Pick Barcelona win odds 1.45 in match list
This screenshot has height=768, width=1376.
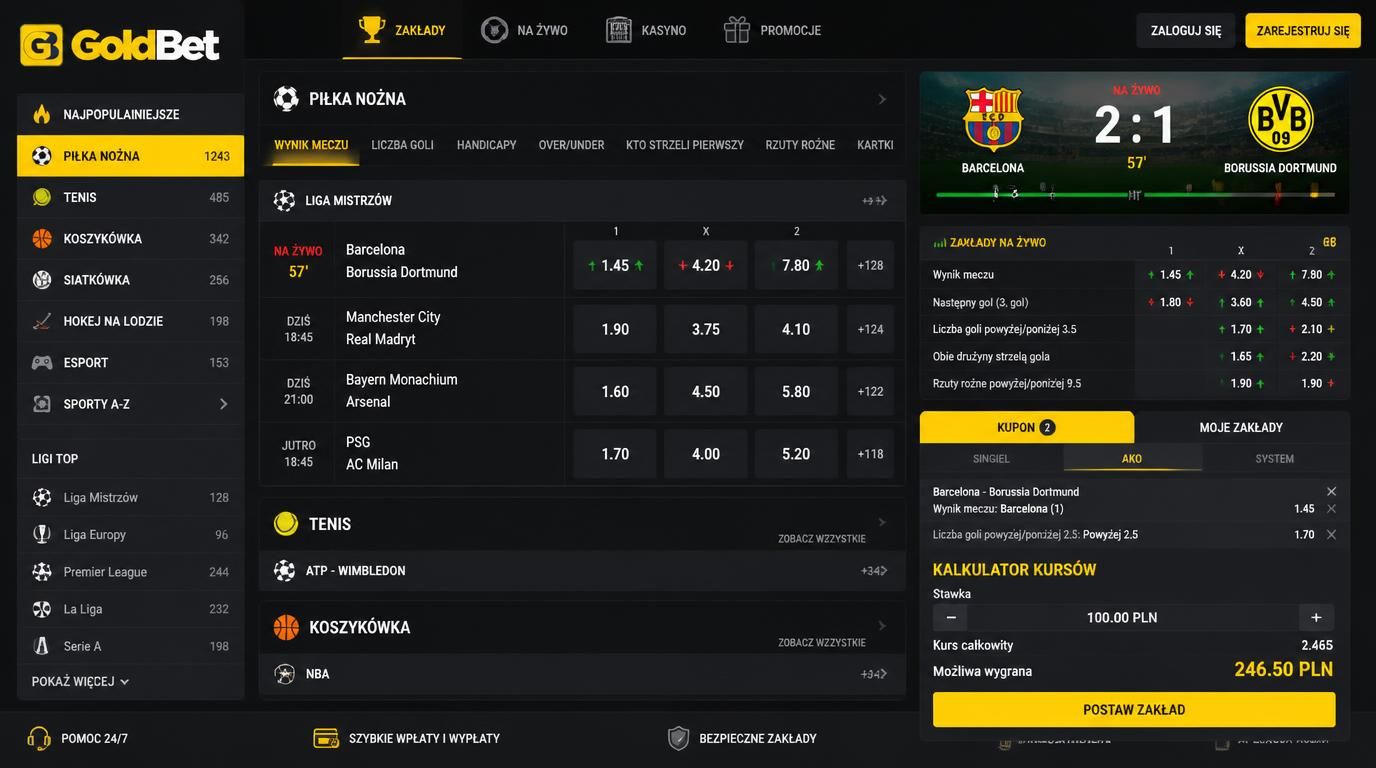pos(615,265)
